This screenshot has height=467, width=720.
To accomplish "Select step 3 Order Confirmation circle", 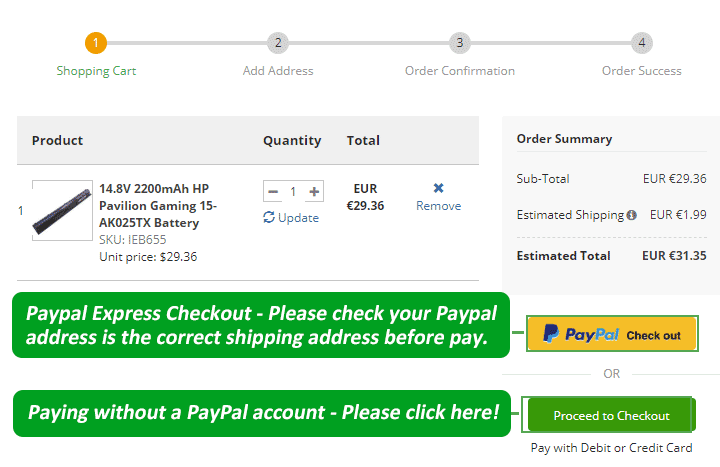I will pyautogui.click(x=459, y=43).
